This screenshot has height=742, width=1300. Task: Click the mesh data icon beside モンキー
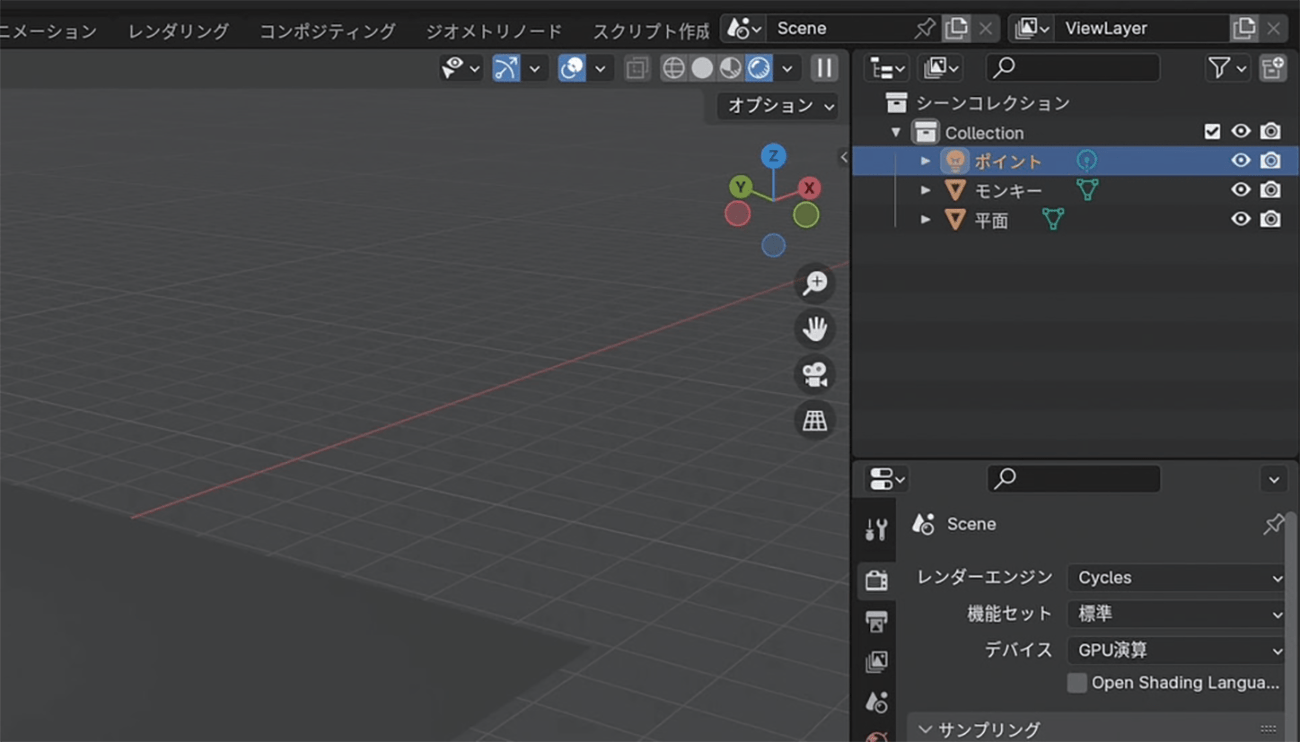click(x=1087, y=189)
